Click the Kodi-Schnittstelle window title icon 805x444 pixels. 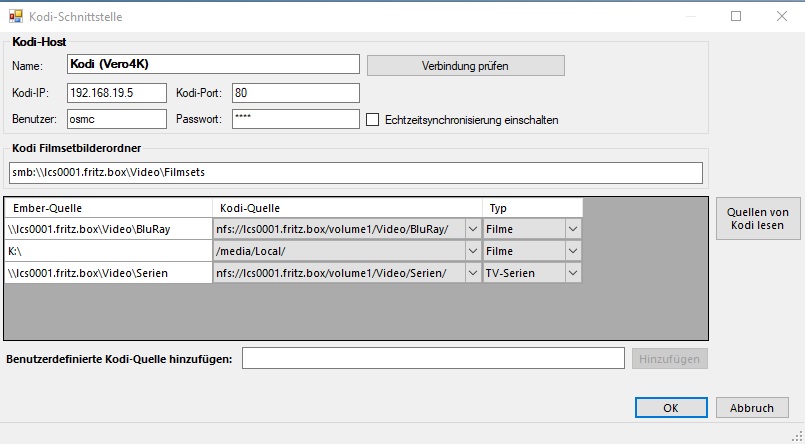[16, 16]
